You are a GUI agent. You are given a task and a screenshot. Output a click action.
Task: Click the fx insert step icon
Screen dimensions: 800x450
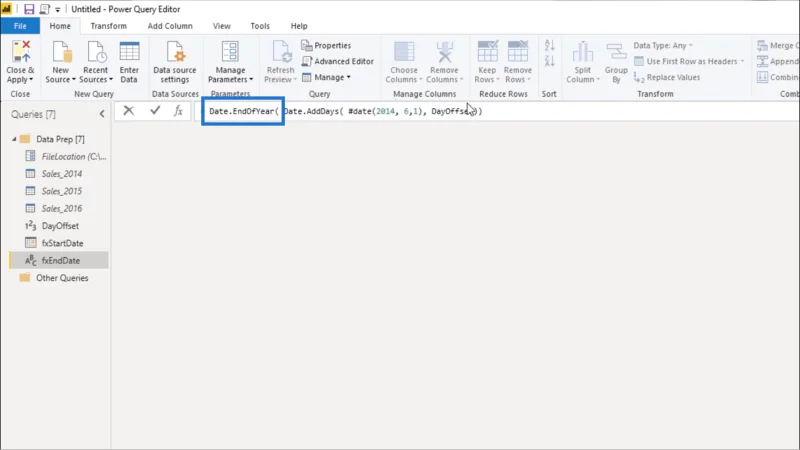pos(178,111)
